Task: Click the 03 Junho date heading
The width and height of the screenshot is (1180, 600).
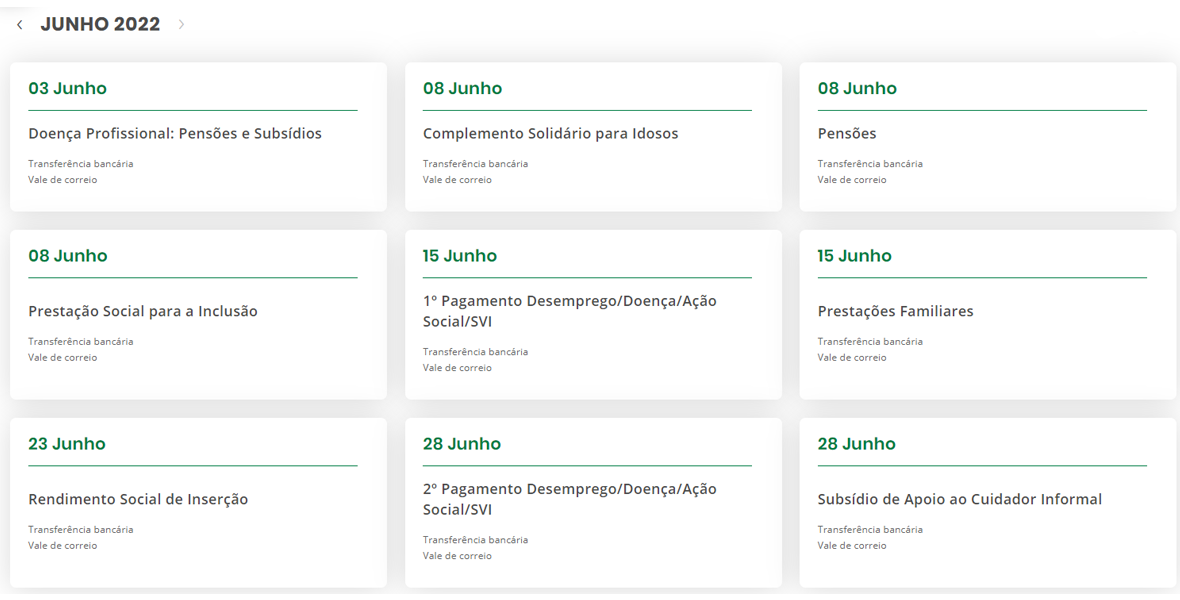Action: (x=67, y=89)
